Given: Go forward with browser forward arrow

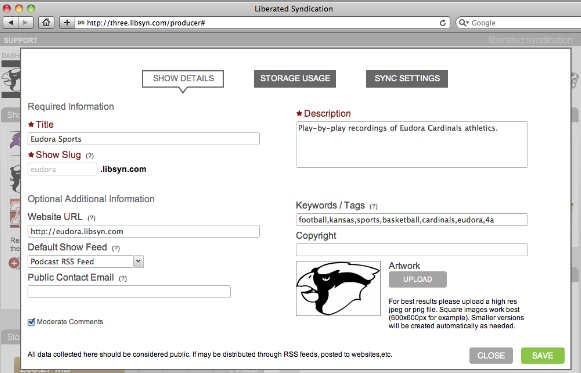Looking at the screenshot, I should click(25, 23).
